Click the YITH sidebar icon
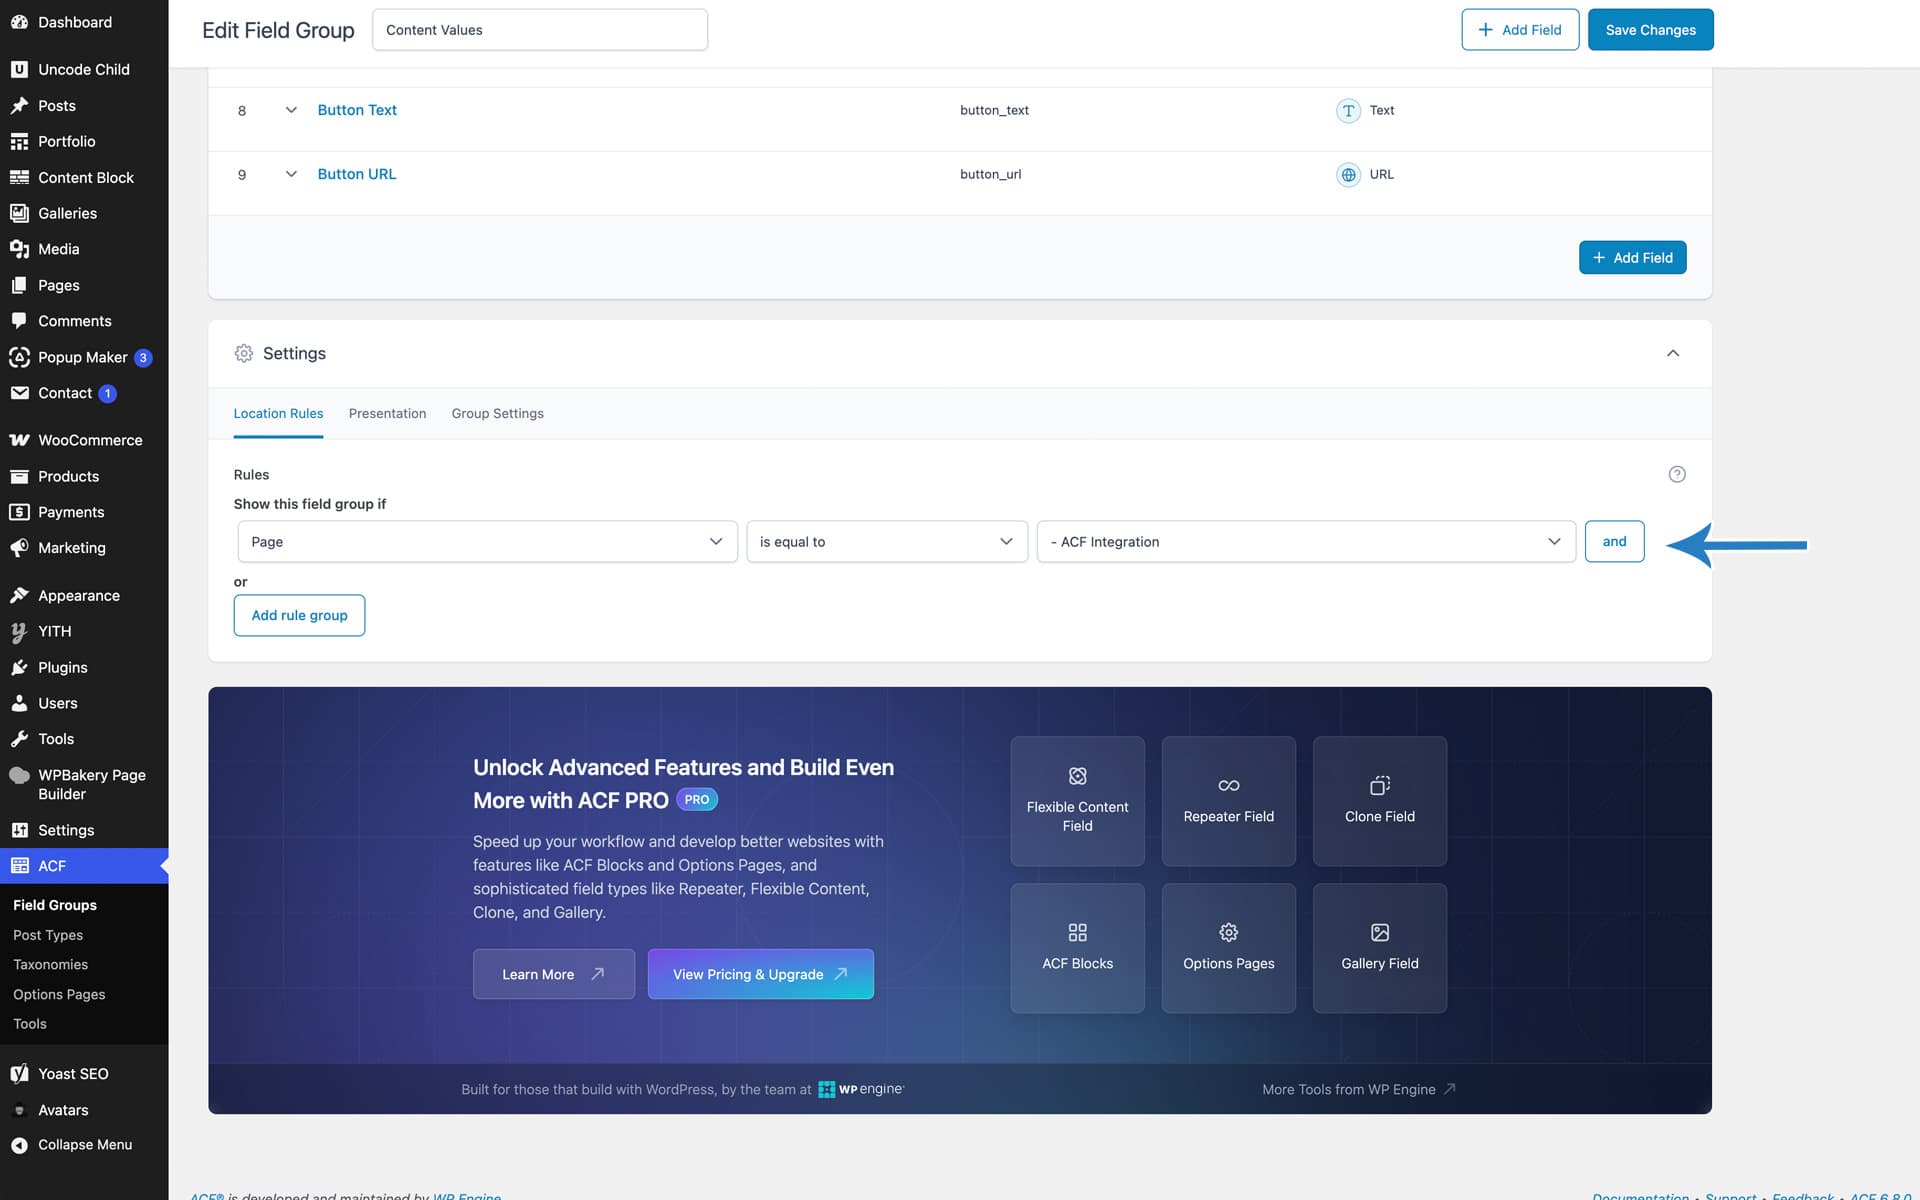Viewport: 1920px width, 1200px height. point(19,631)
